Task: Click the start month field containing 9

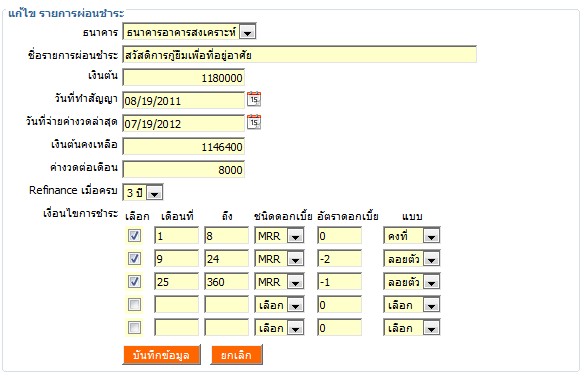Action: tap(177, 259)
